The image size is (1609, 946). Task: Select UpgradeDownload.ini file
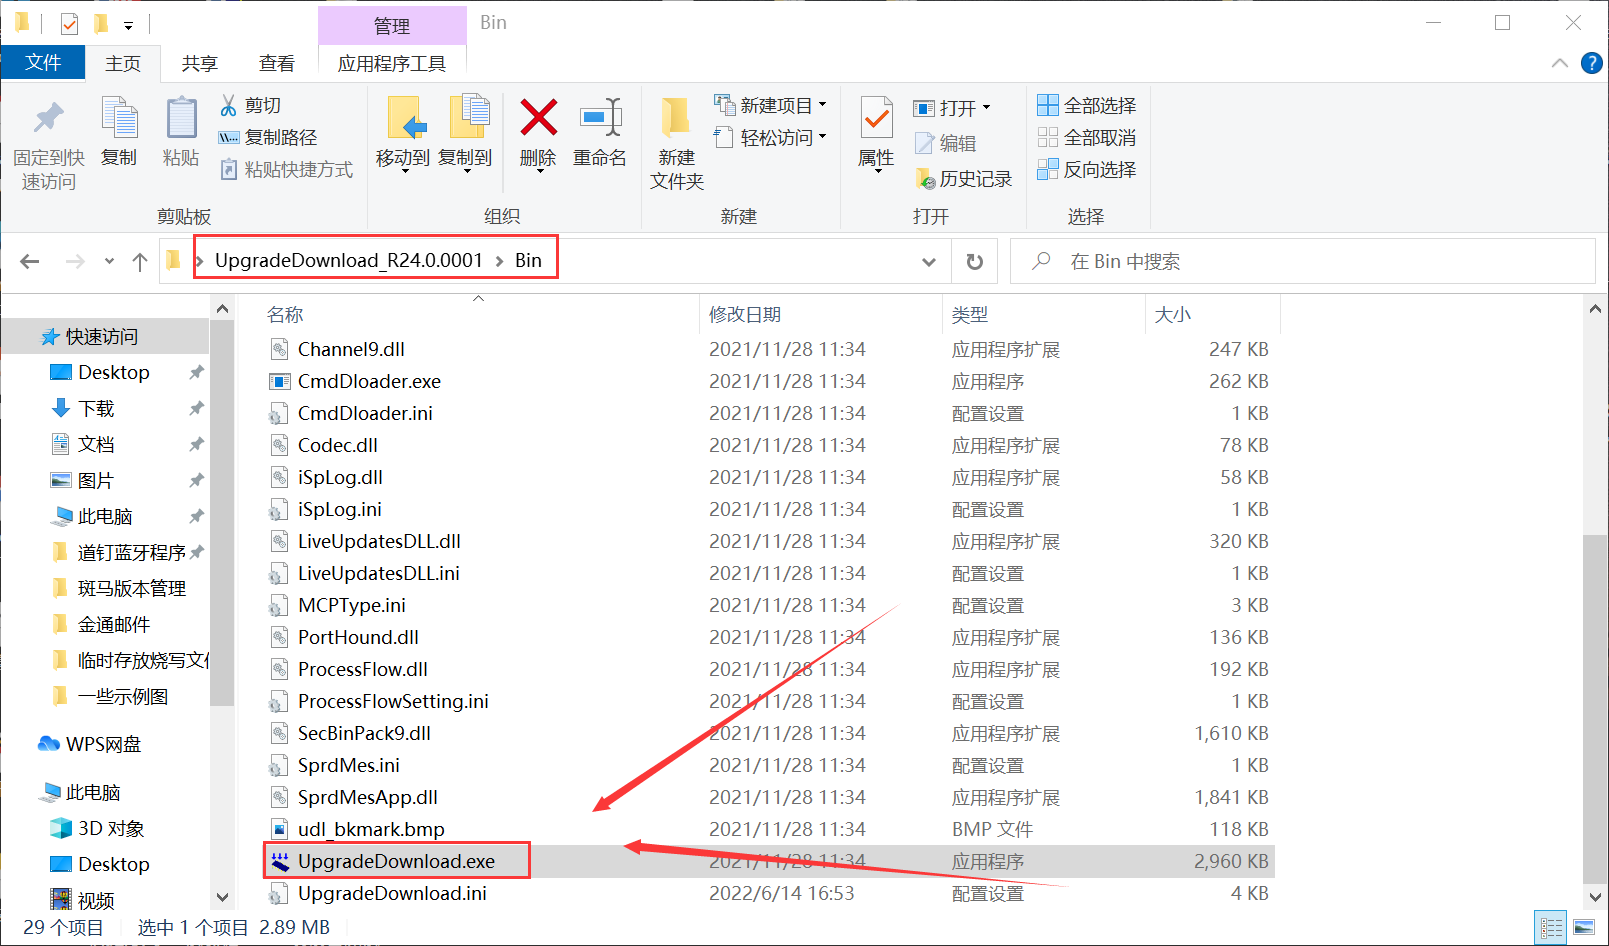coord(392,893)
